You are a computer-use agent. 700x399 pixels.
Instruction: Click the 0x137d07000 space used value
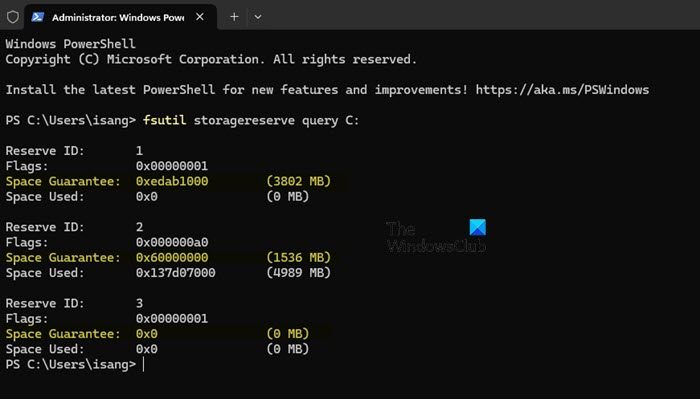pyautogui.click(x=175, y=273)
